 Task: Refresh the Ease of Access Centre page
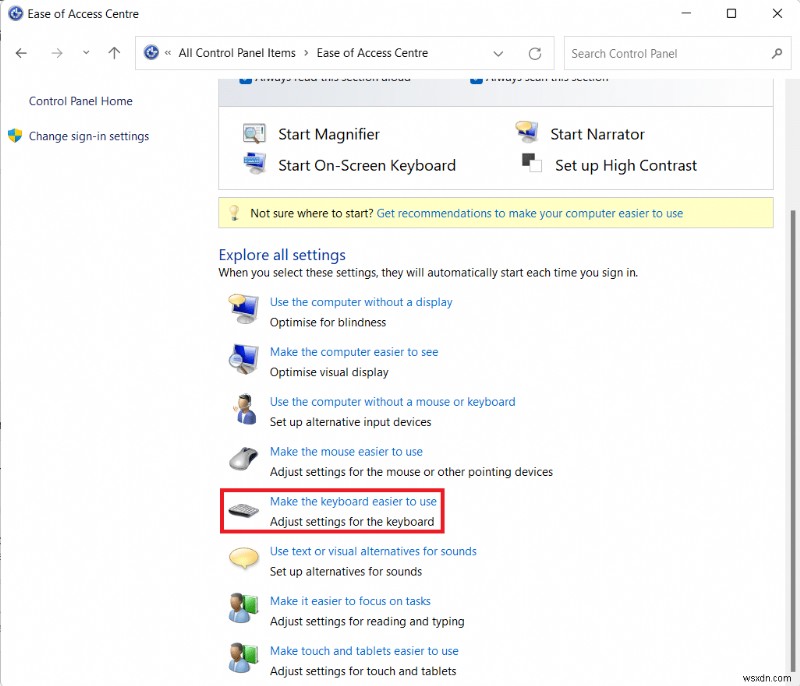(x=535, y=54)
